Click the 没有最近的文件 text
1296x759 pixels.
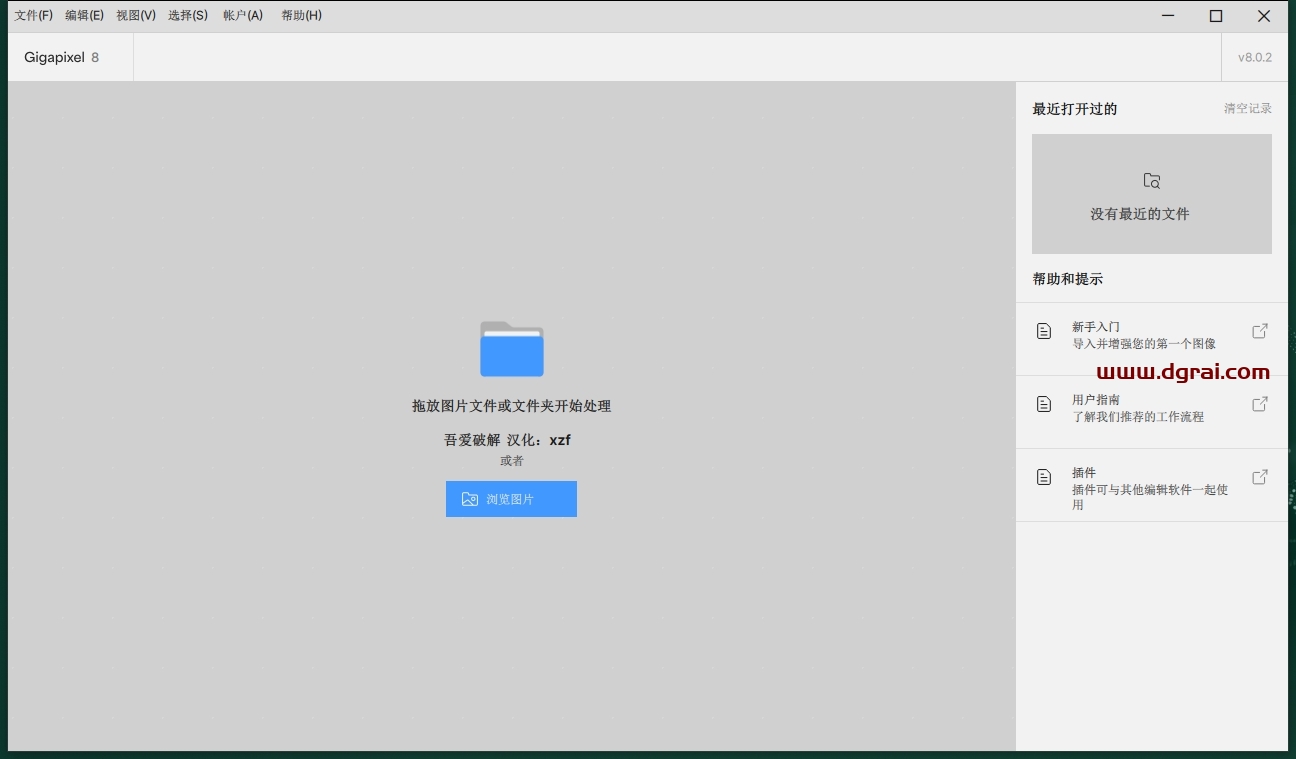point(1140,214)
